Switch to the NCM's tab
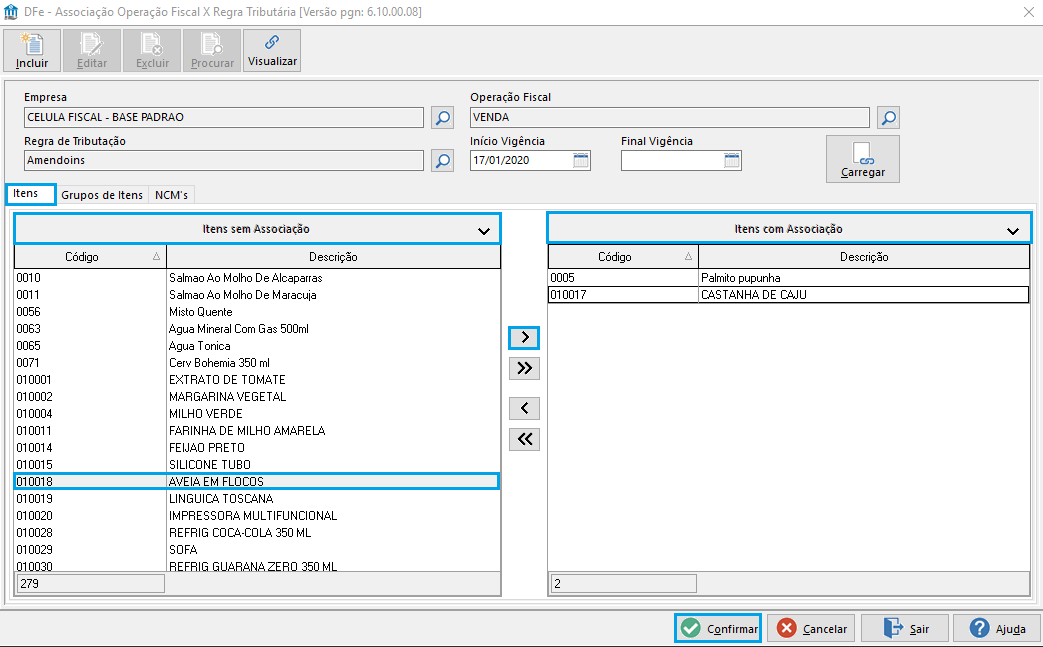The height and width of the screenshot is (647, 1043). tap(172, 195)
